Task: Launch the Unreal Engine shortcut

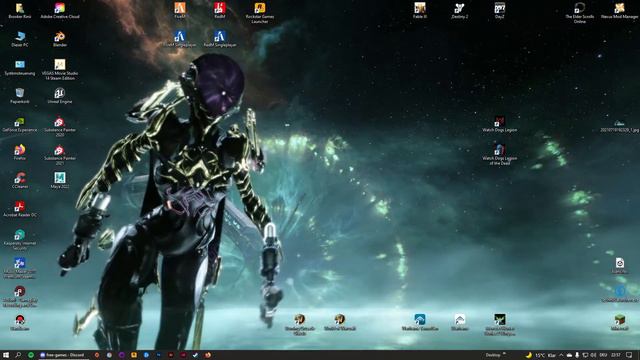Action: point(60,96)
